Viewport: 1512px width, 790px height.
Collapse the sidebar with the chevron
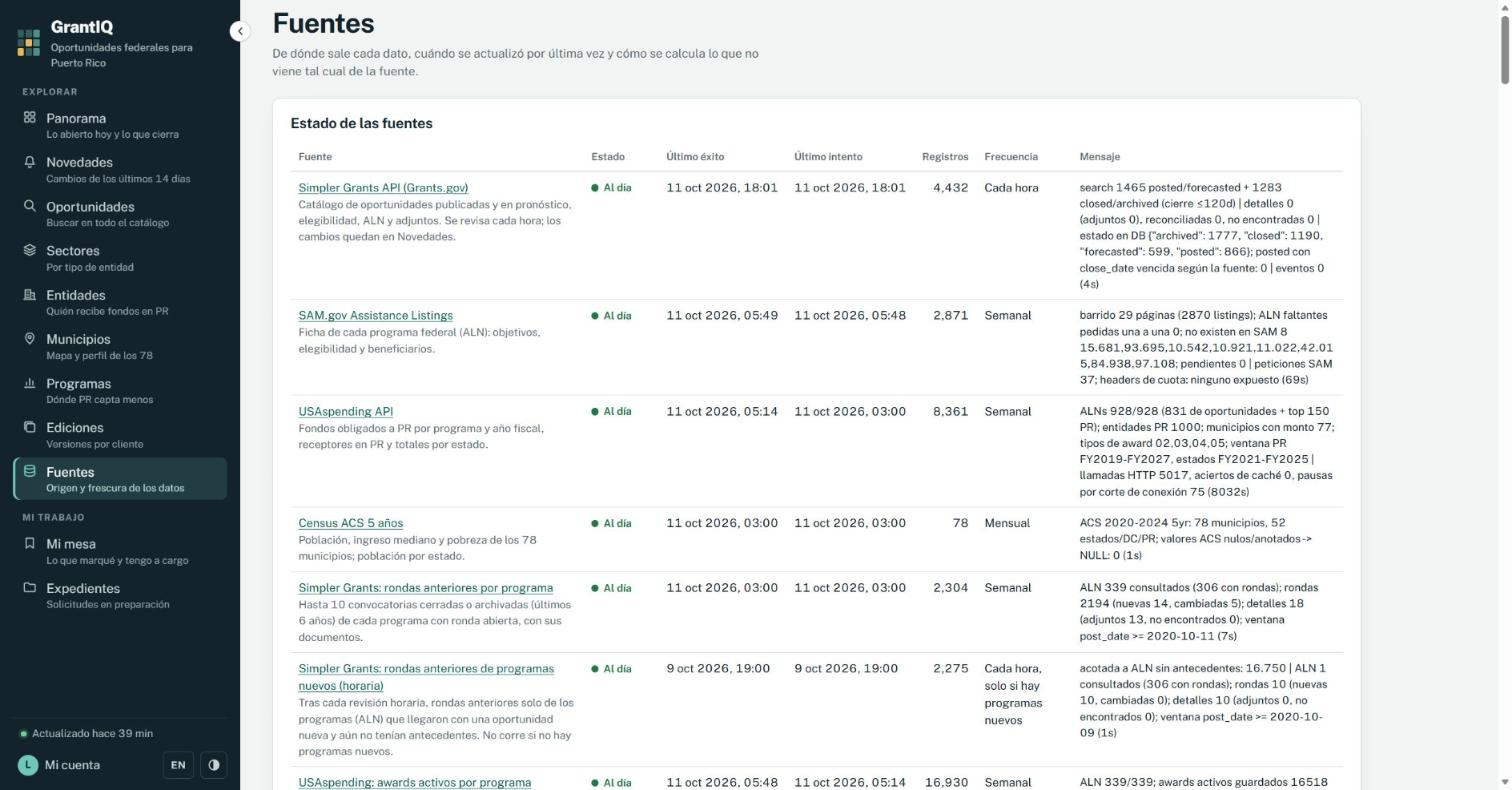(x=240, y=31)
